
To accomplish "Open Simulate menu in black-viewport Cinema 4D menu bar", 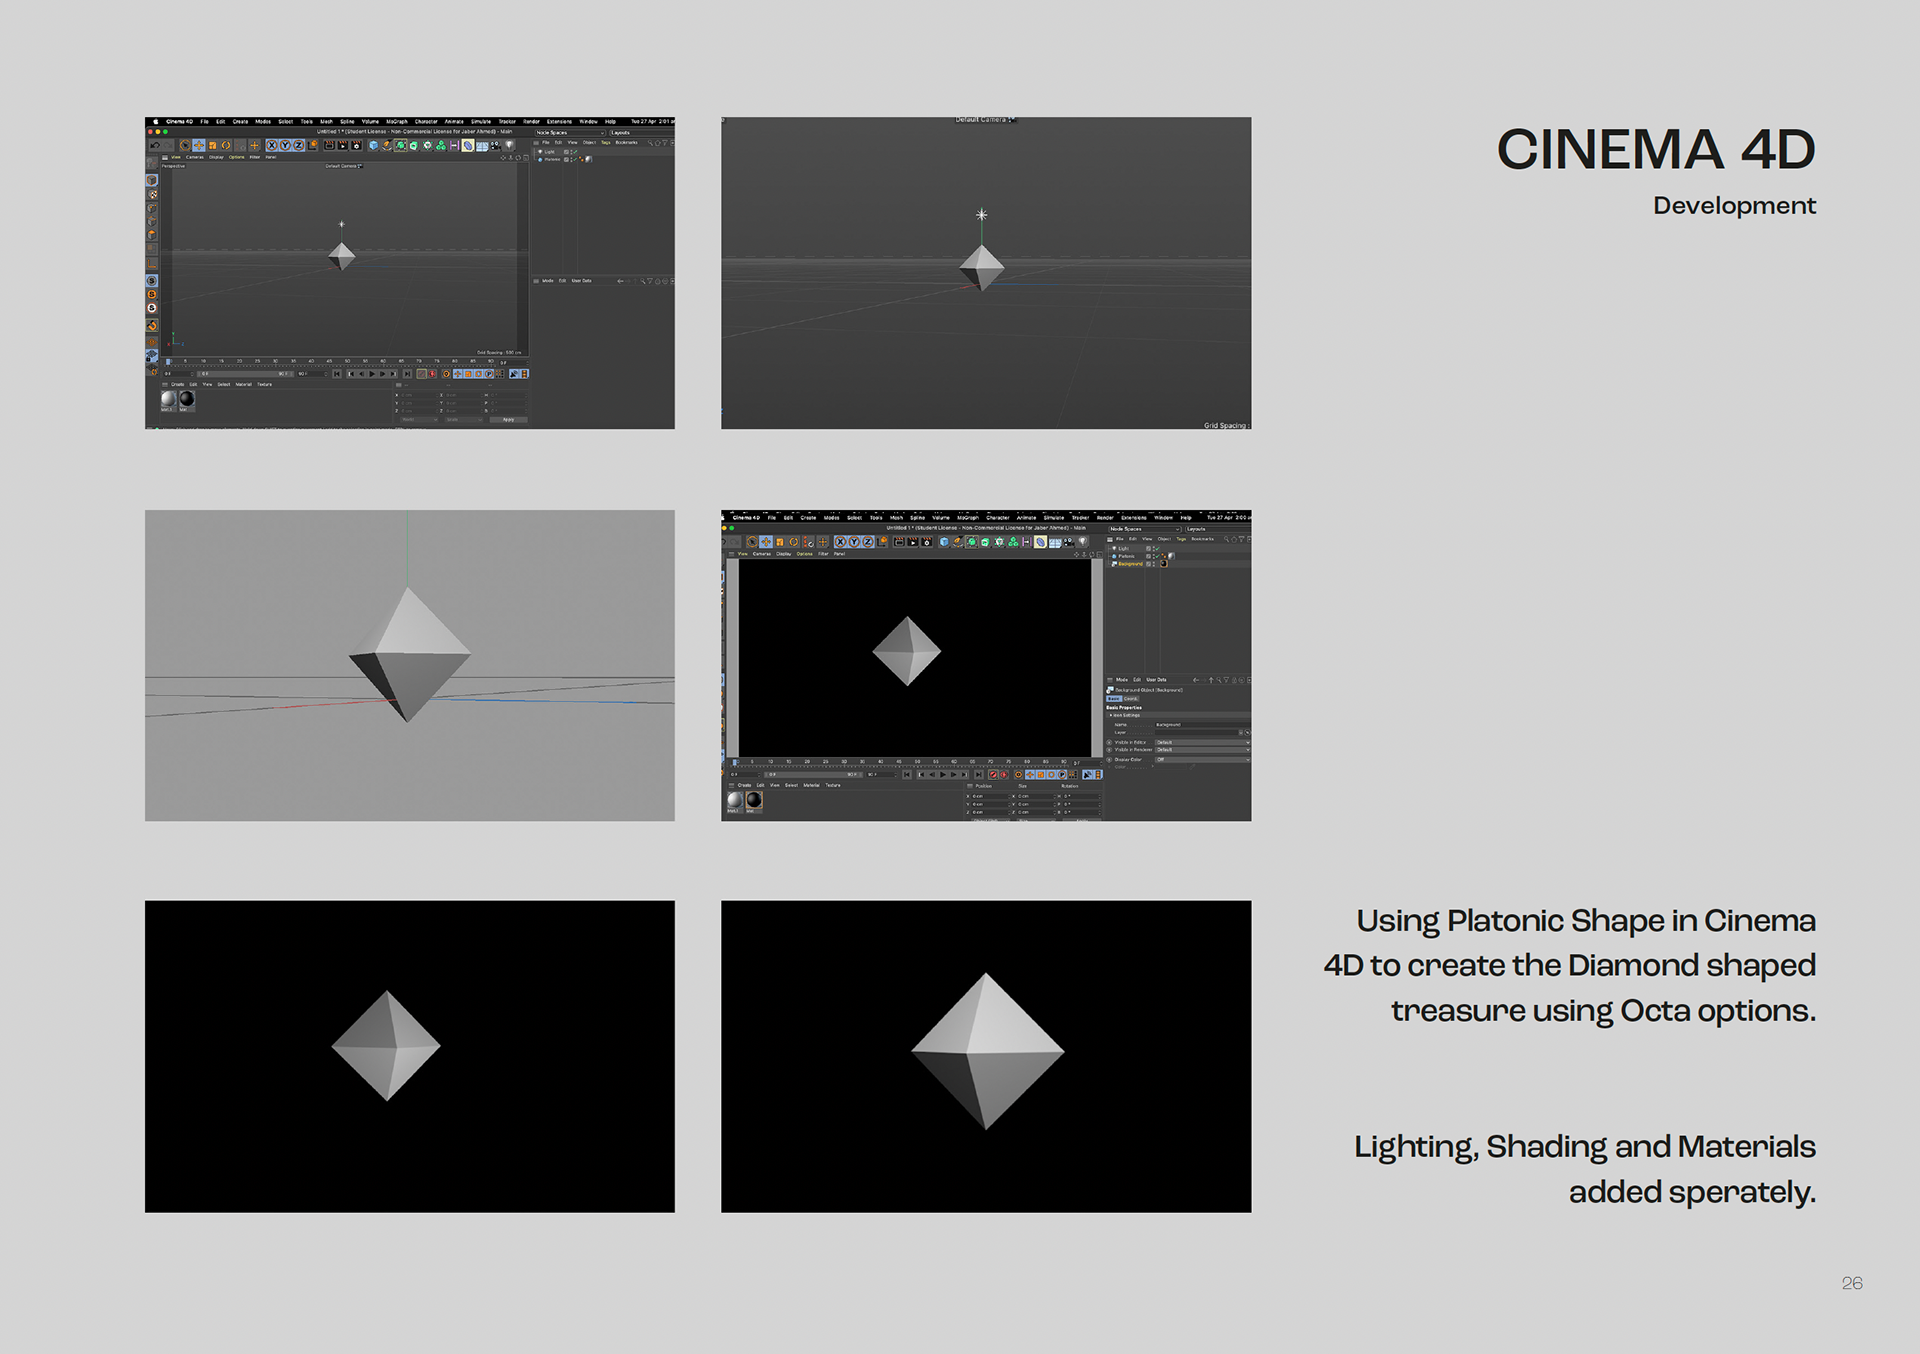I will point(1054,518).
